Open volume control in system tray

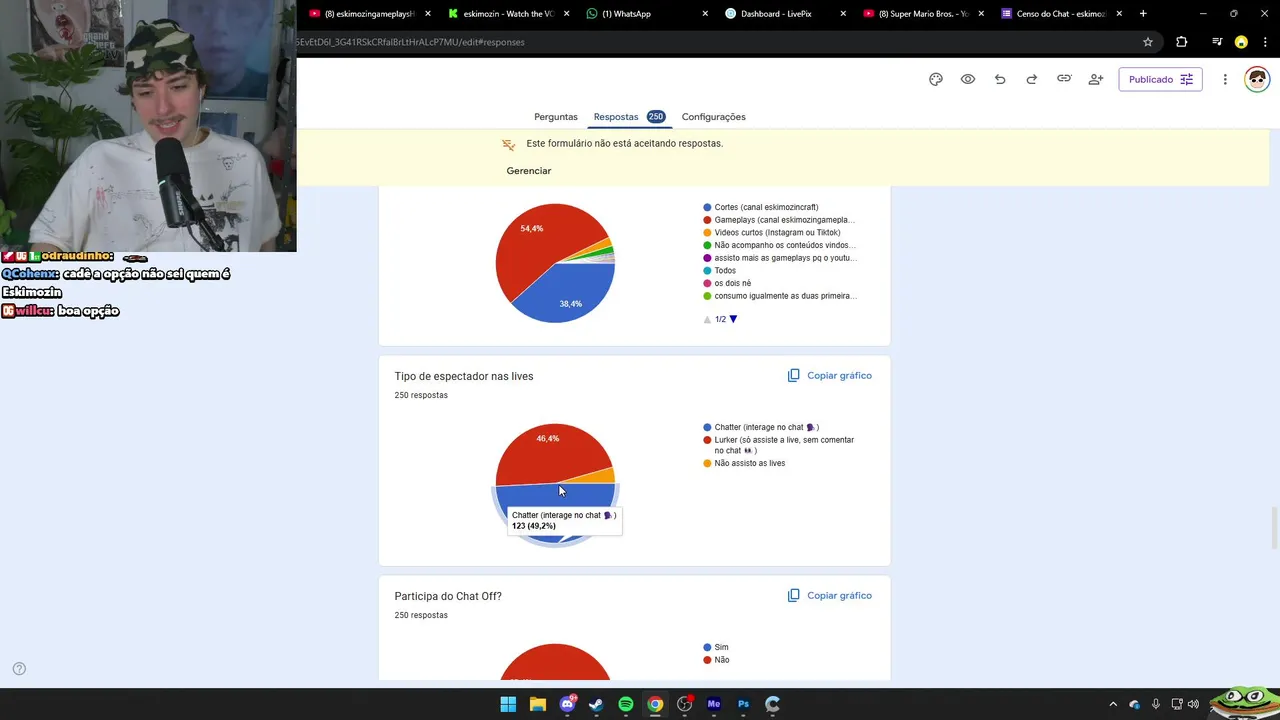[x=1193, y=704]
